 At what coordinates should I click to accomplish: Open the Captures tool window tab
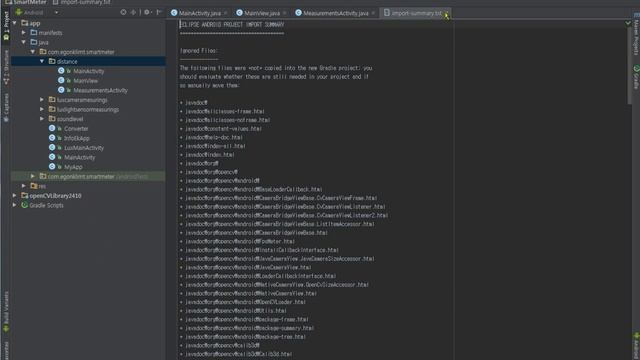[6, 107]
